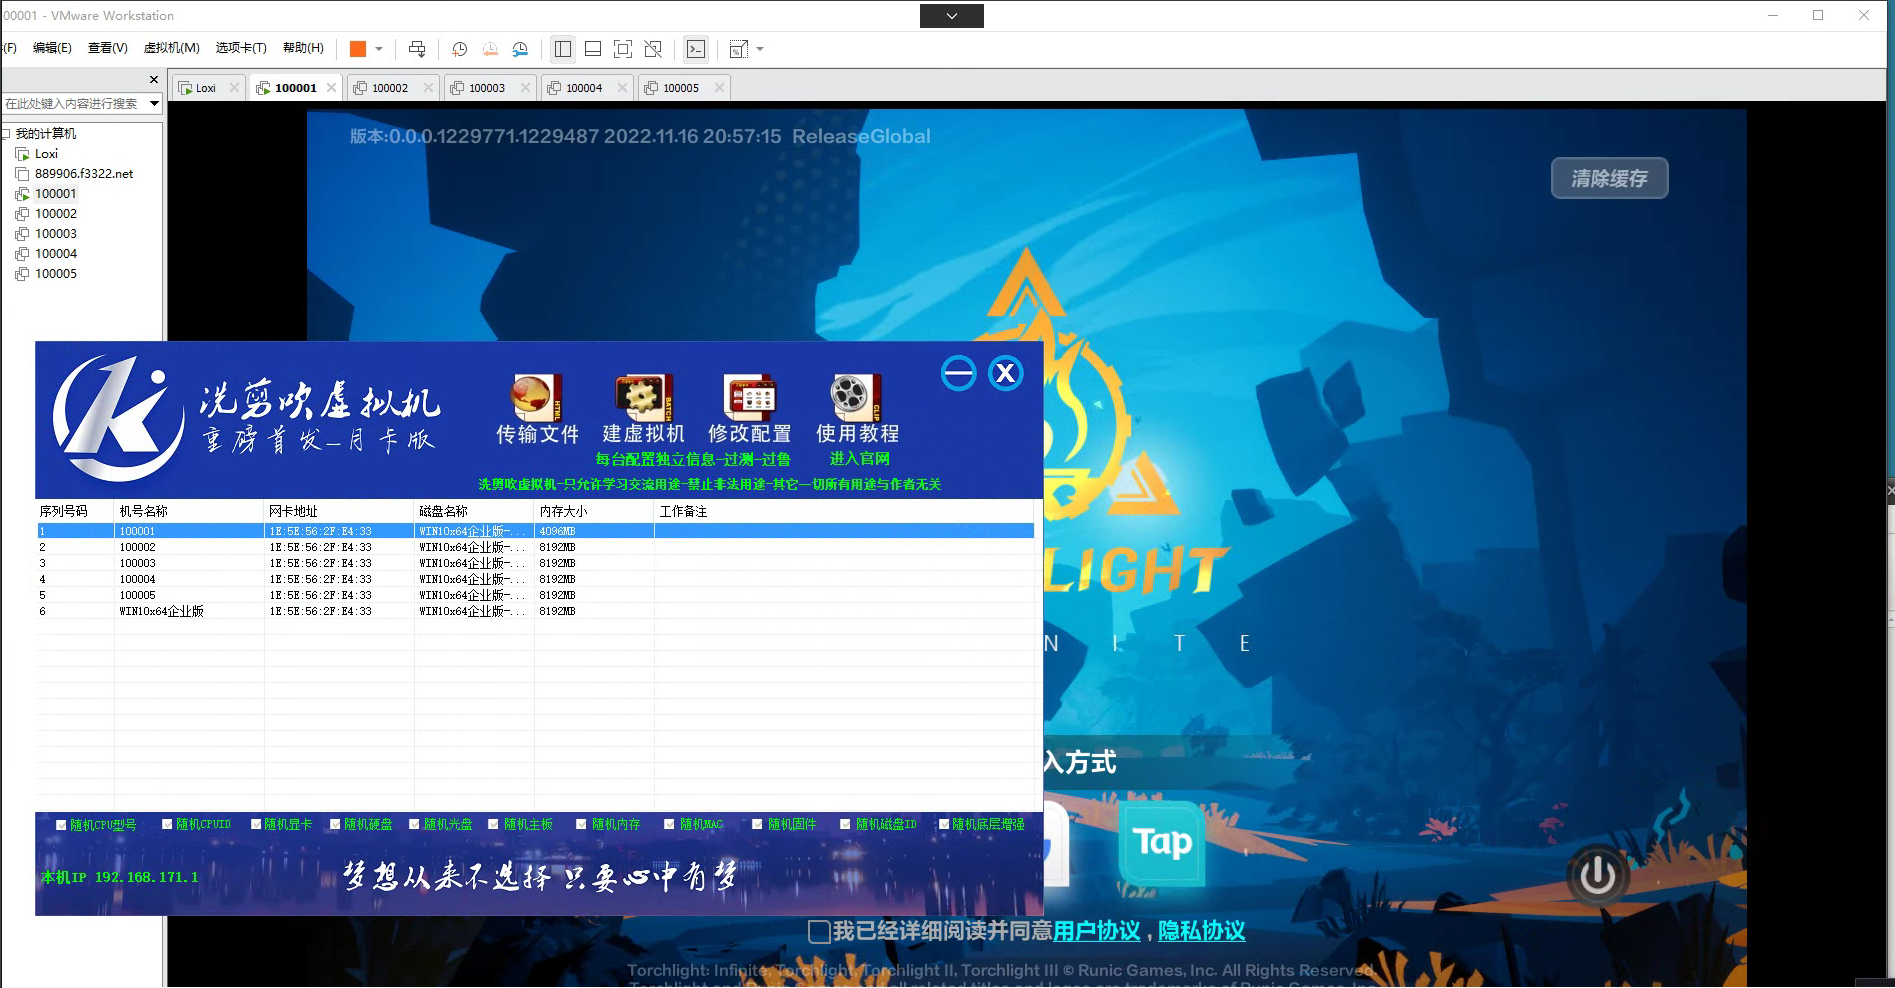Click the 清除缓存 button in the game

1609,178
